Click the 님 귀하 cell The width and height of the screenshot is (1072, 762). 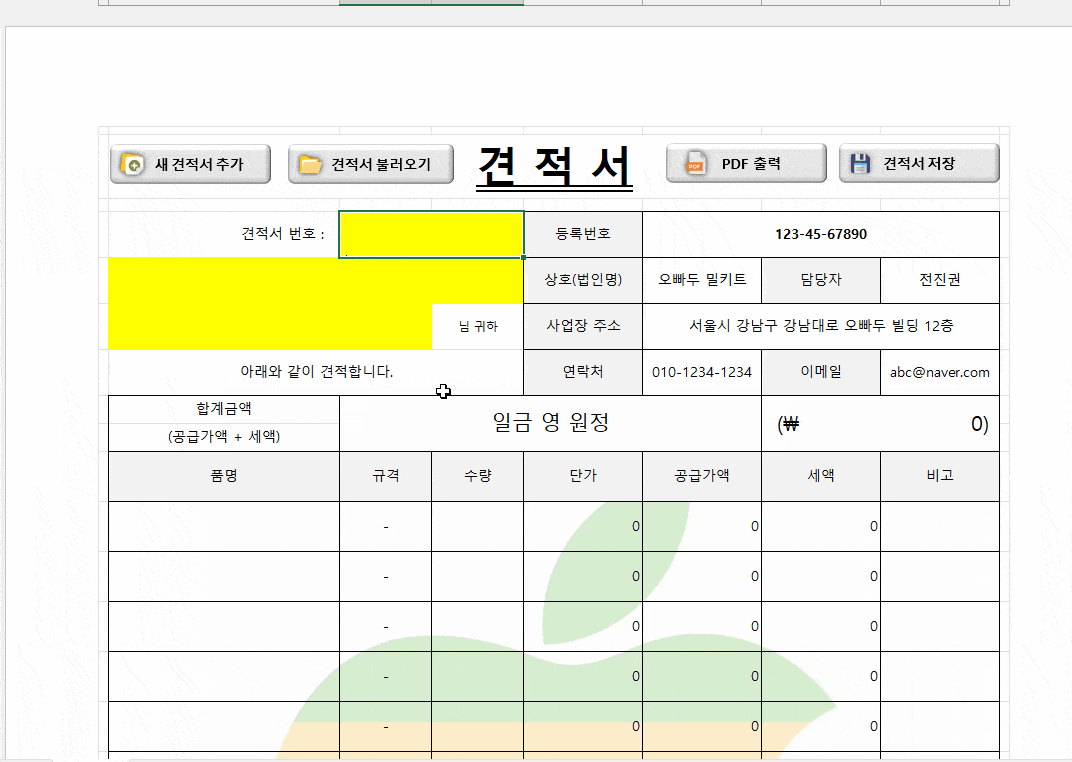pos(478,326)
